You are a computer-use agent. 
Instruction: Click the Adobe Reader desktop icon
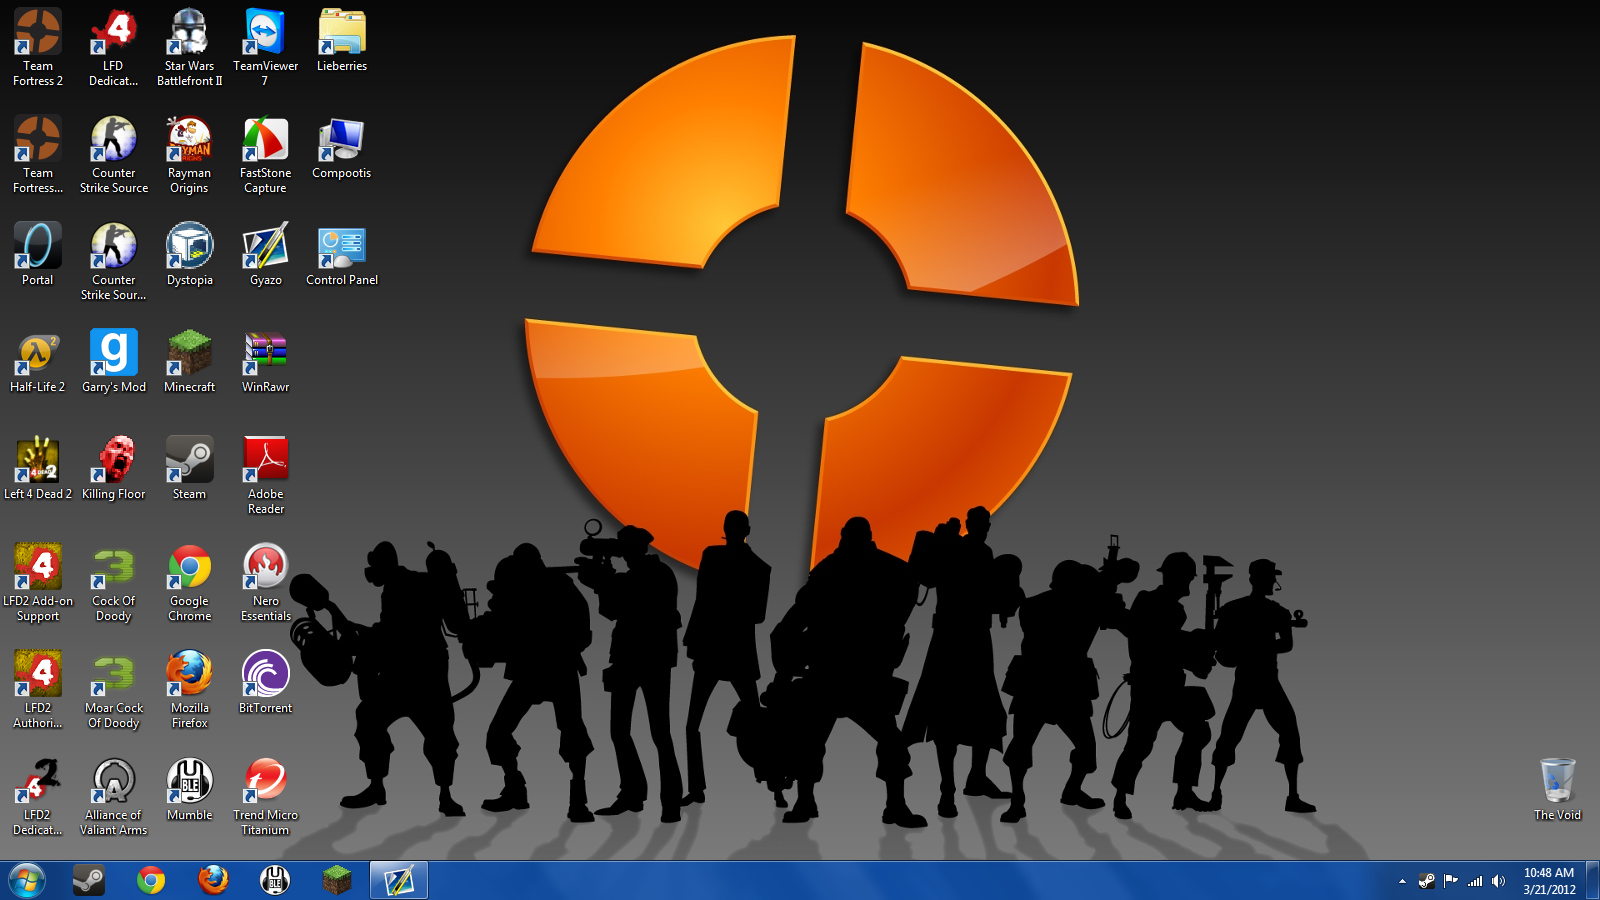click(x=266, y=475)
